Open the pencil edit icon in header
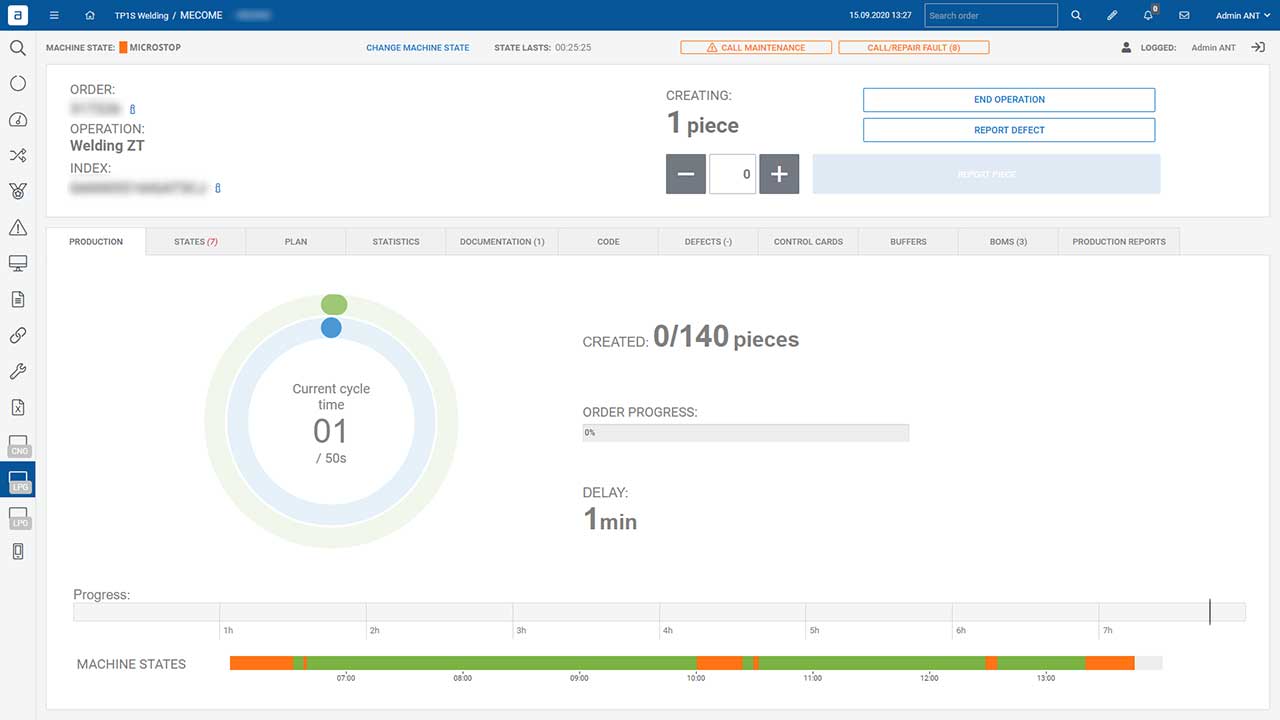Screen dimensions: 1280x720 click(x=1112, y=15)
